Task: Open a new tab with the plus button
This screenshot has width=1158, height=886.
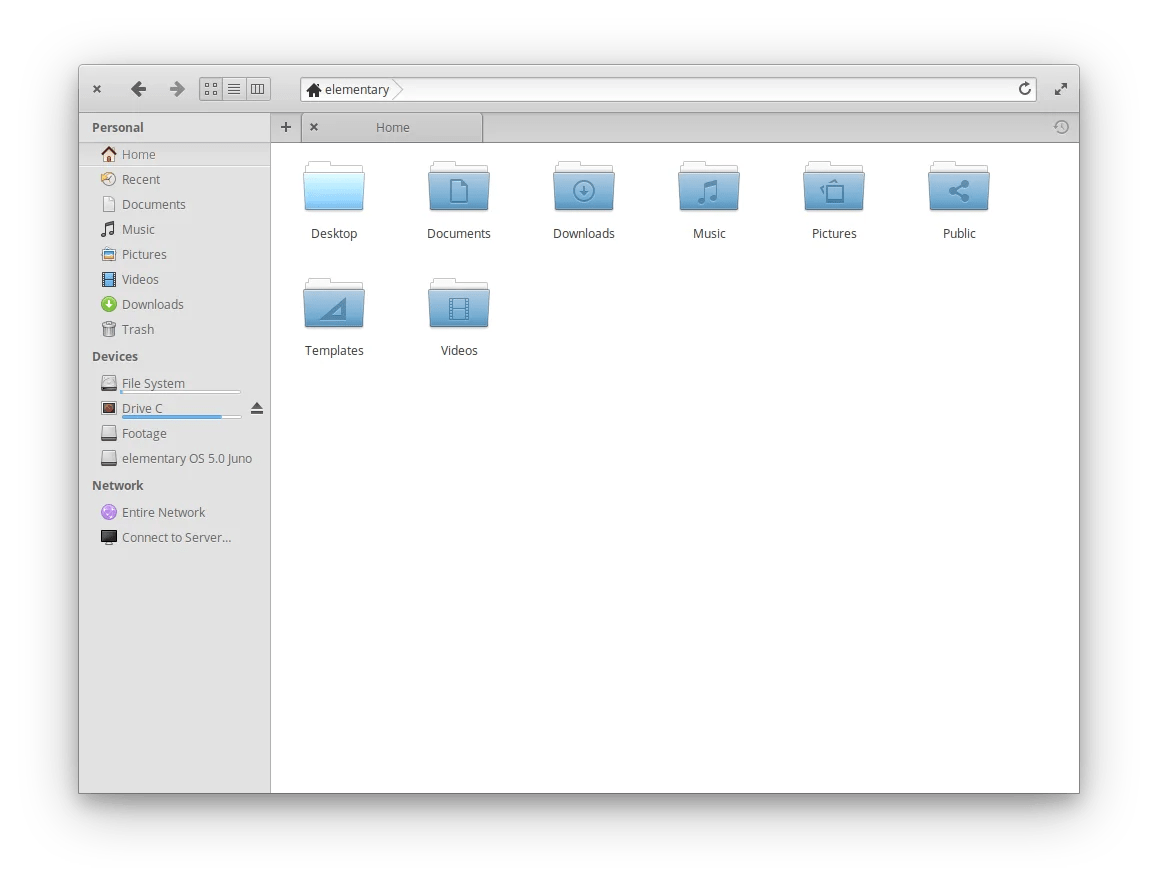Action: tap(286, 127)
